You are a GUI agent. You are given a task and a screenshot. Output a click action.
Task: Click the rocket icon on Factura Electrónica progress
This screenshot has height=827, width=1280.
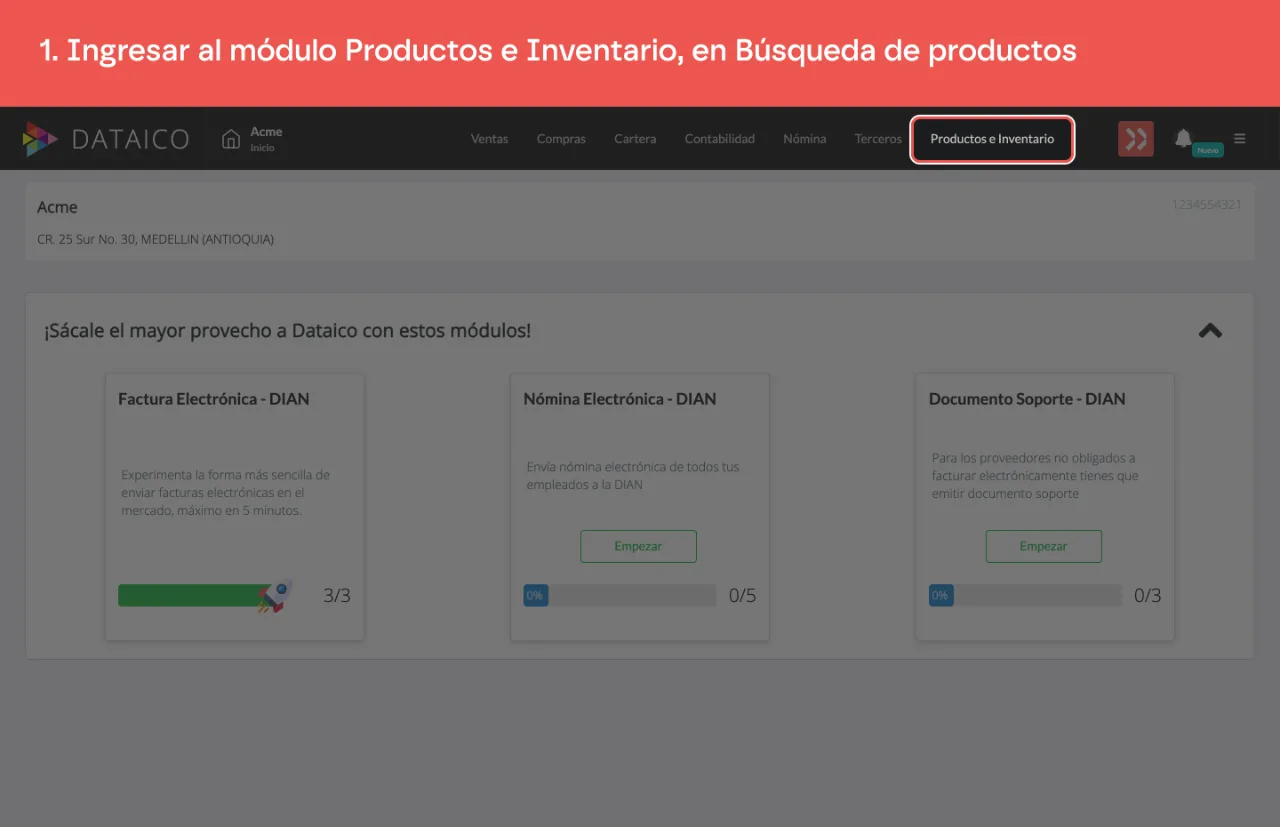click(x=275, y=596)
